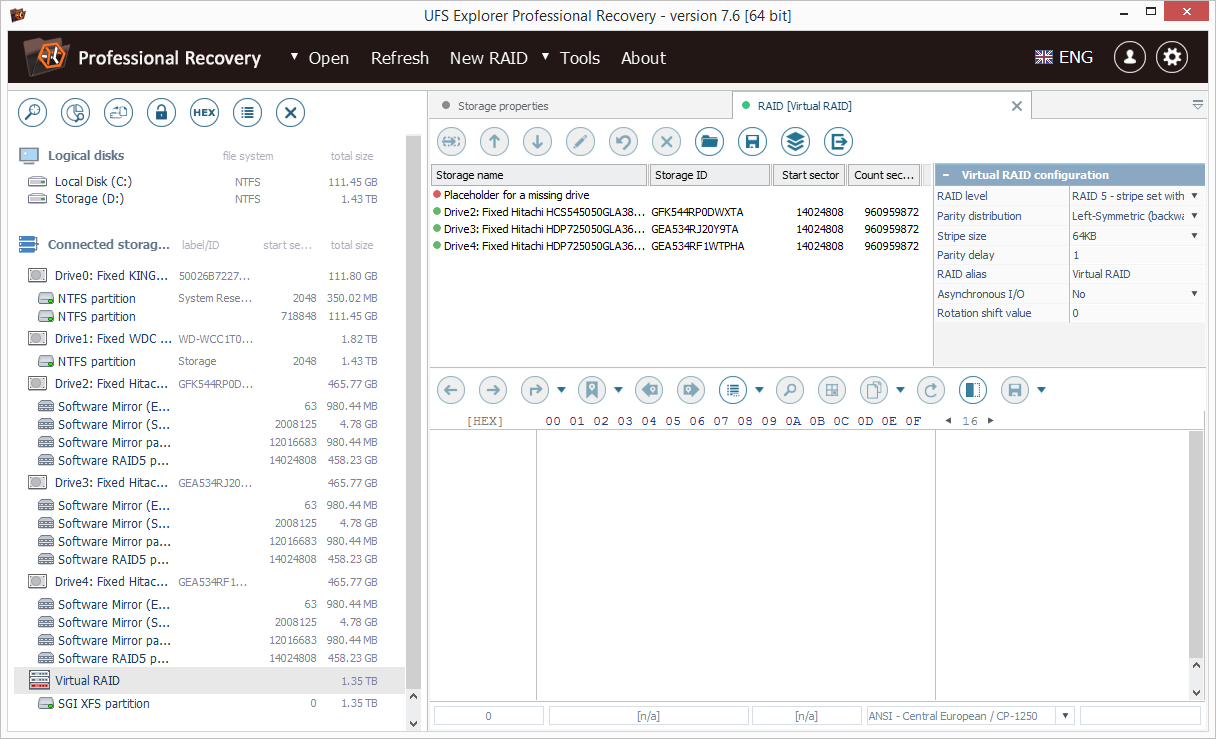Screen dimensions: 1216x739
Task: Click the X close storage icon in left toolbar
Action: coord(290,113)
